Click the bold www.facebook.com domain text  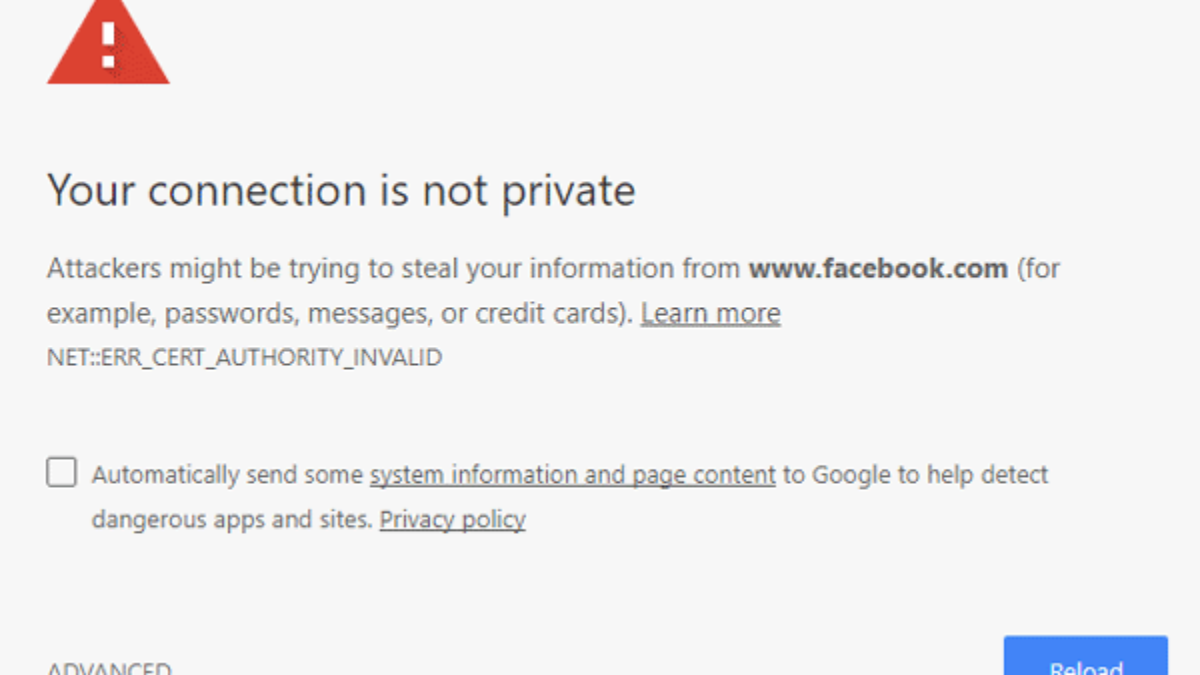[x=878, y=269]
